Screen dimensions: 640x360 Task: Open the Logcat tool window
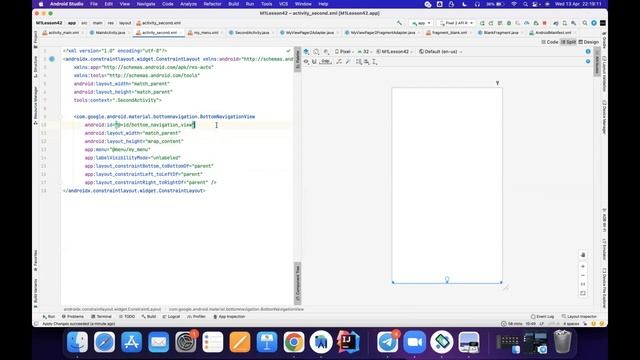point(171,316)
